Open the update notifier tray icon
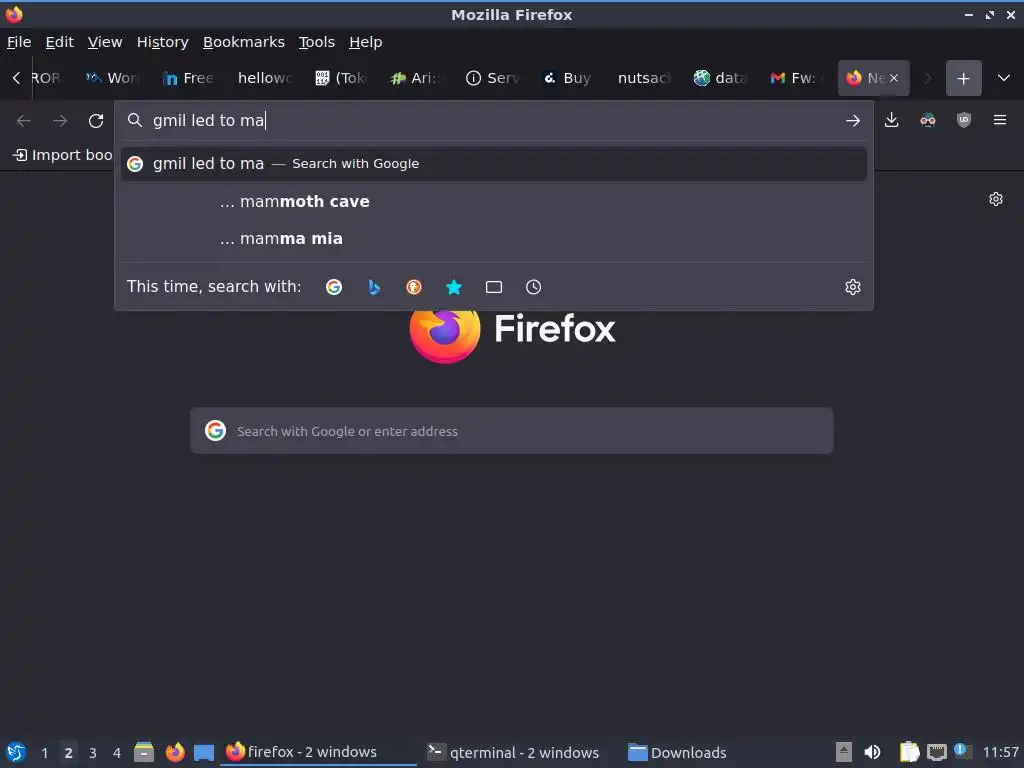 (x=962, y=750)
